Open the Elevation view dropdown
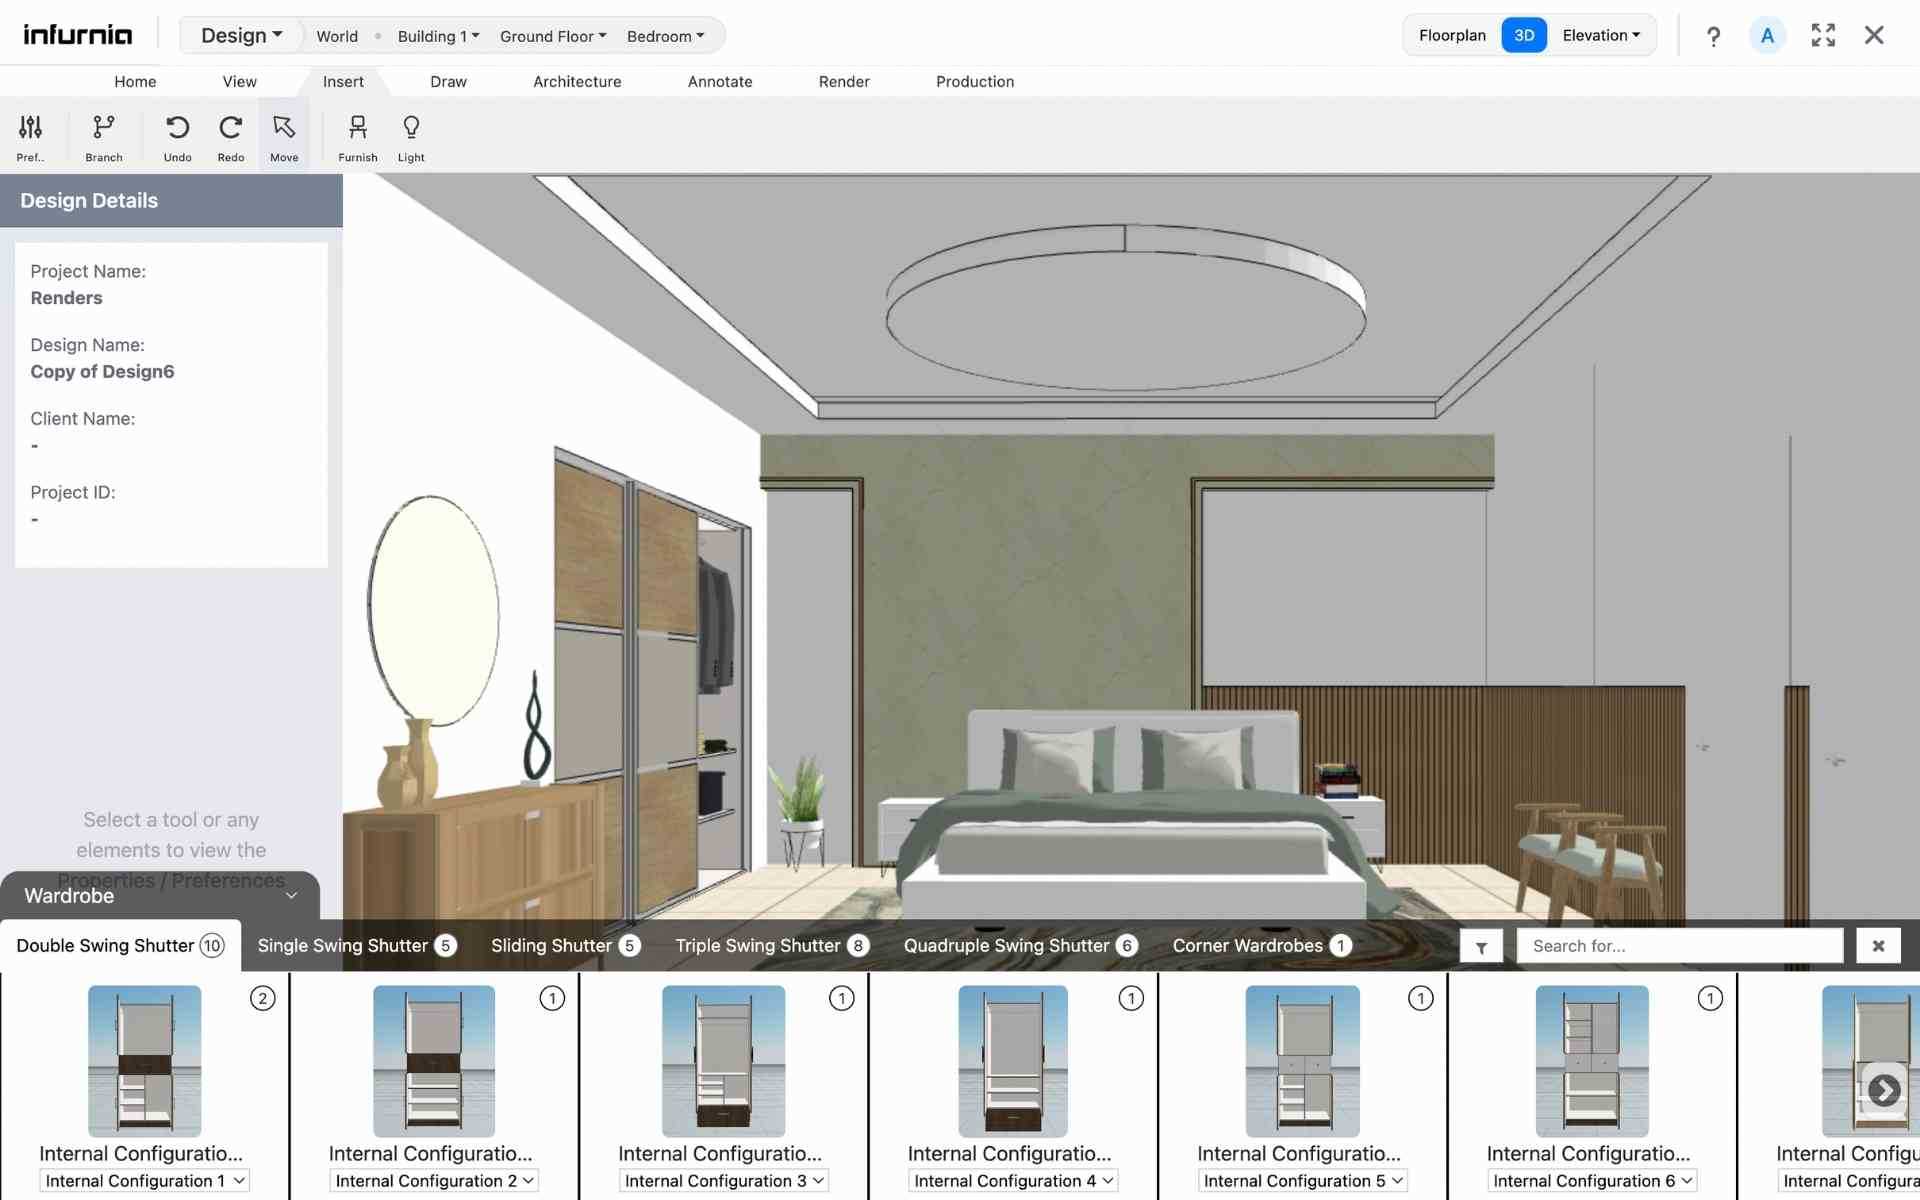The width and height of the screenshot is (1920, 1200). tap(1601, 36)
